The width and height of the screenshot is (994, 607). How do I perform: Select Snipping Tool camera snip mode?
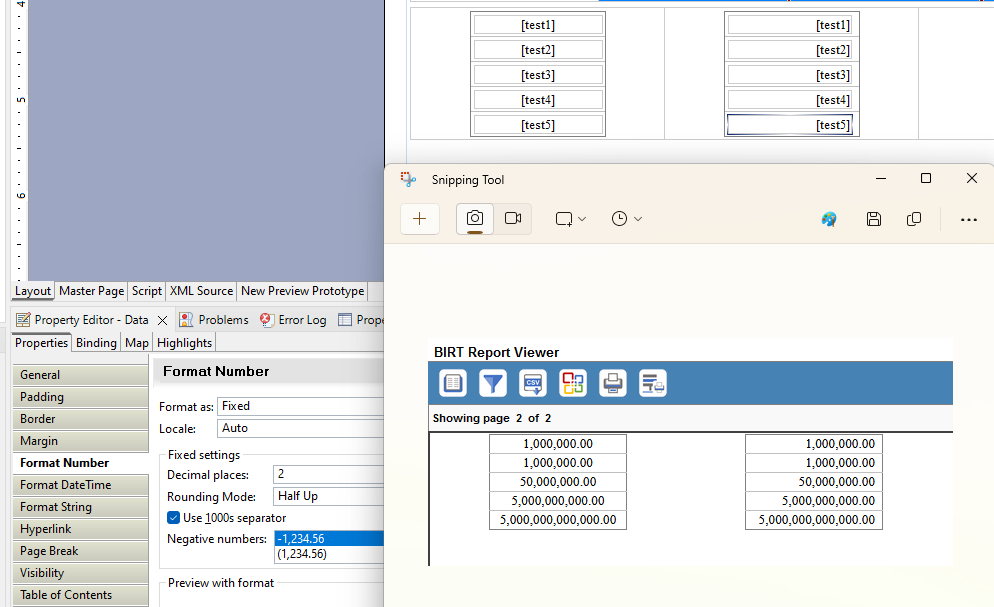point(475,219)
